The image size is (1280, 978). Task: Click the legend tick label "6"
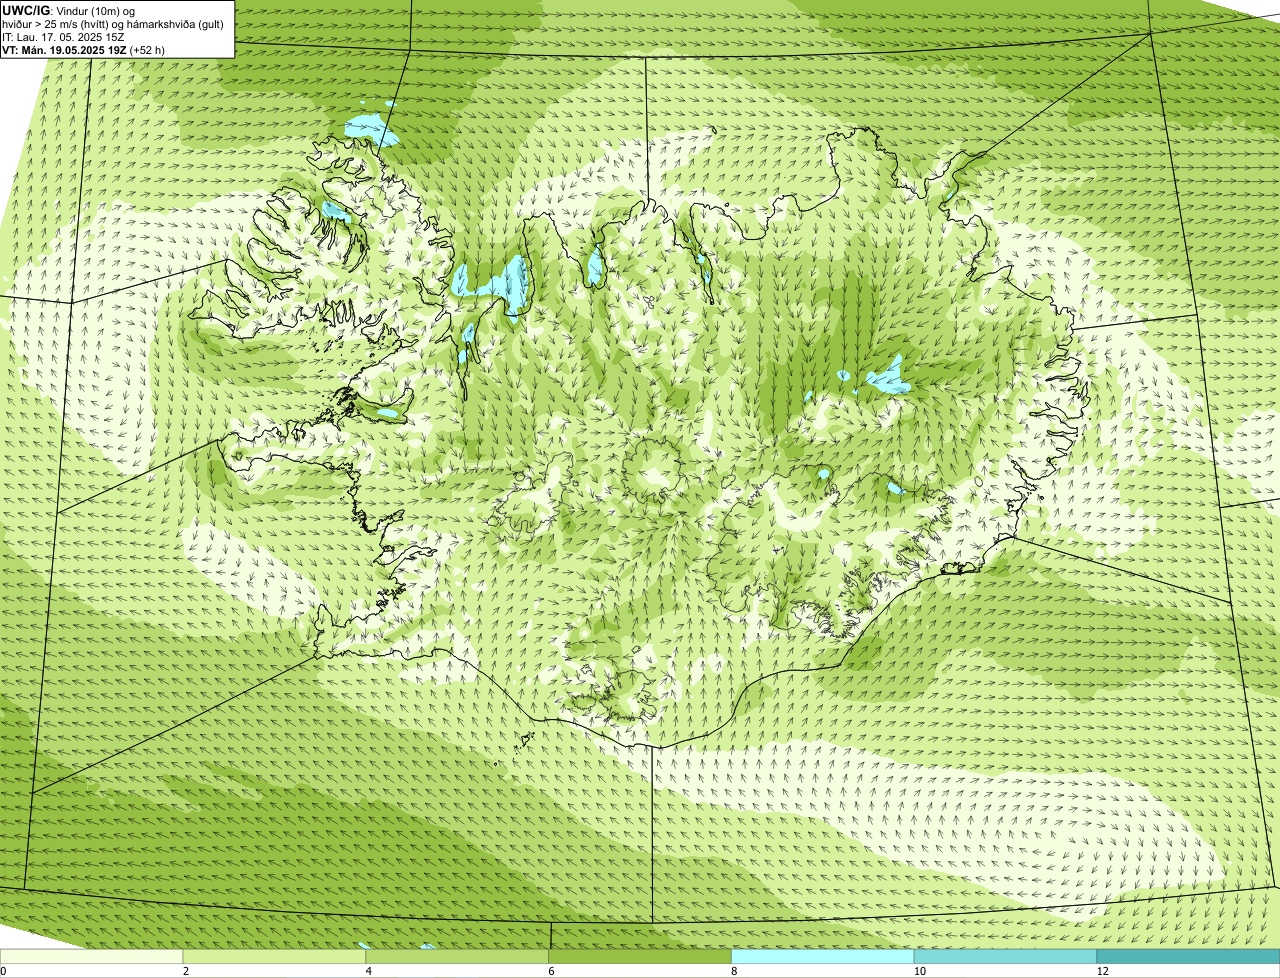pos(551,971)
